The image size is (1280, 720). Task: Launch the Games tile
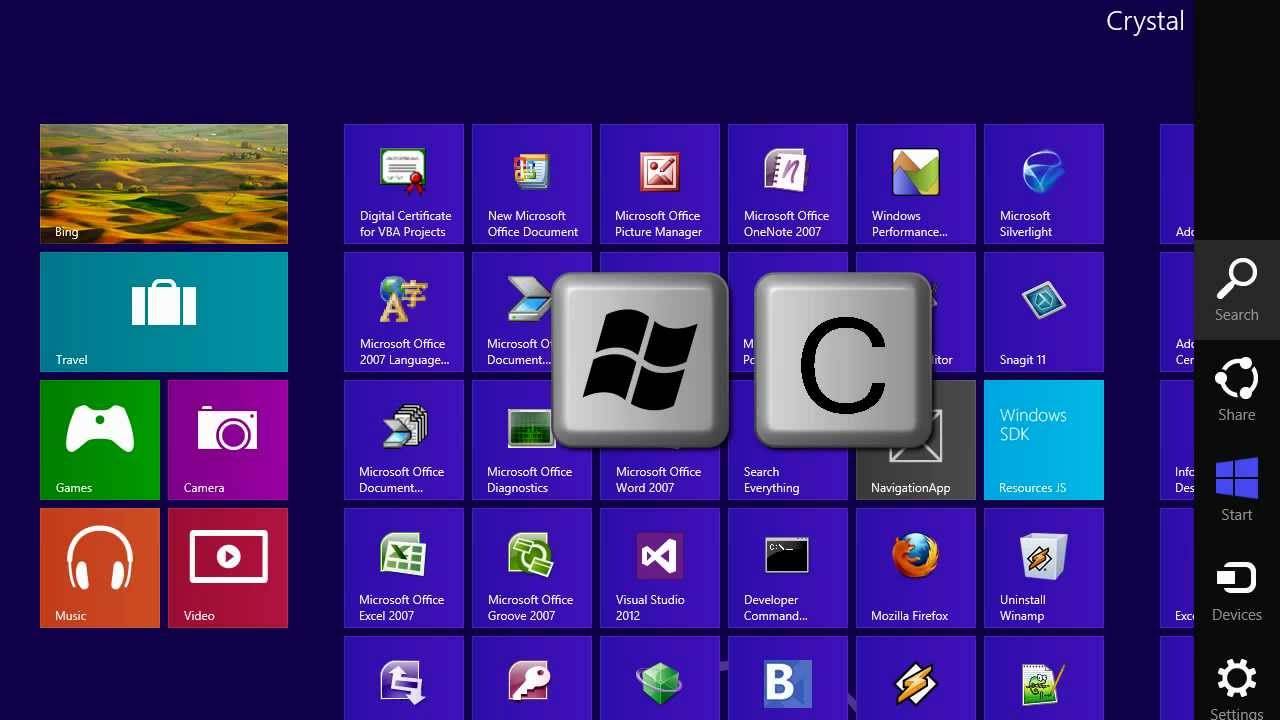(100, 440)
